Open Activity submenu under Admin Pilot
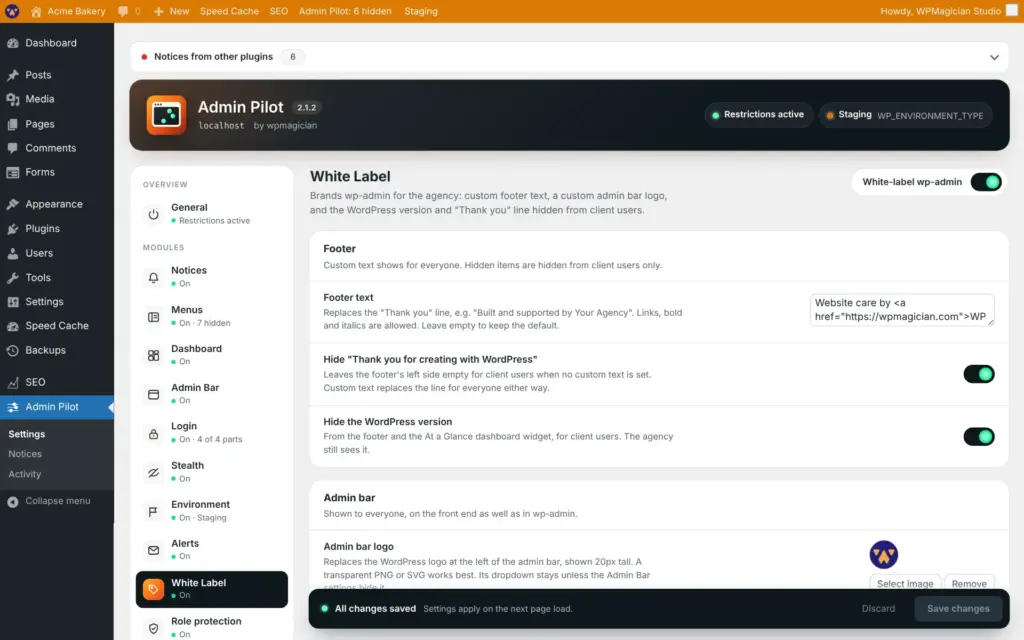Screen dimensions: 1024x640 25,474
